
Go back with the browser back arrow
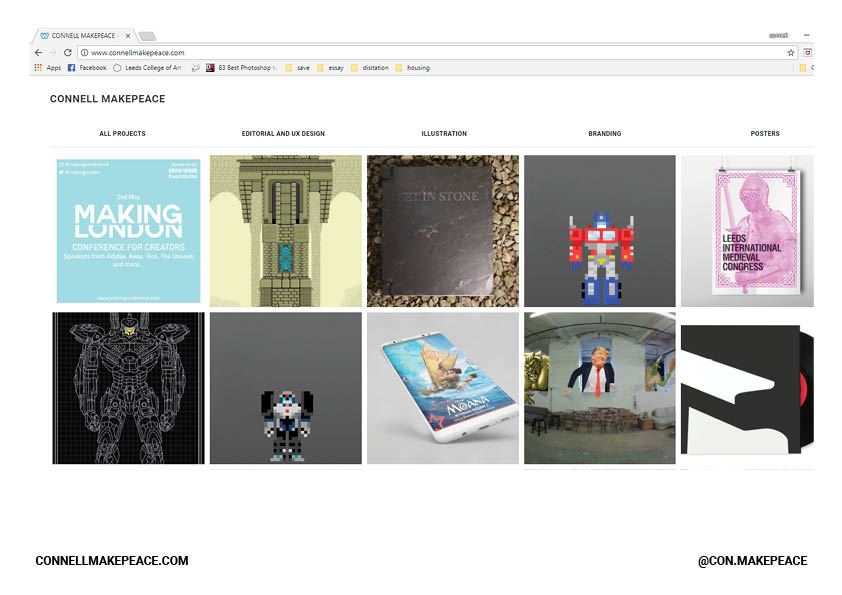(38, 53)
